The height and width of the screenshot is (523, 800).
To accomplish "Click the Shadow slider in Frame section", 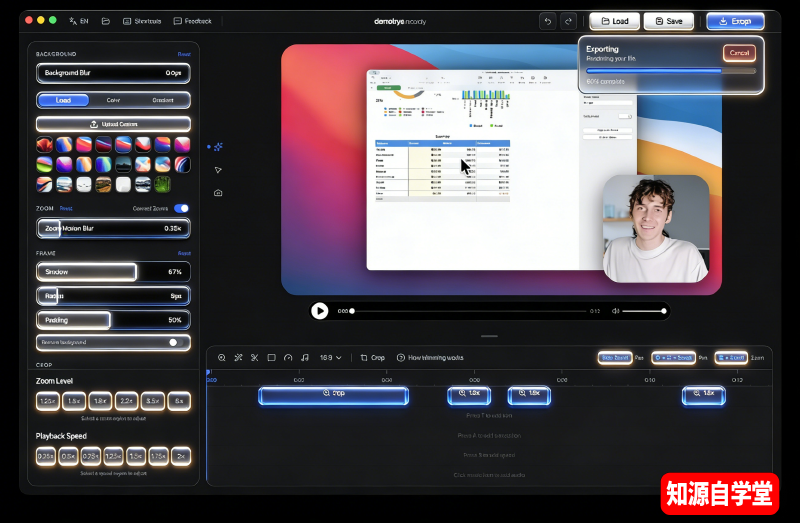I will tap(113, 272).
